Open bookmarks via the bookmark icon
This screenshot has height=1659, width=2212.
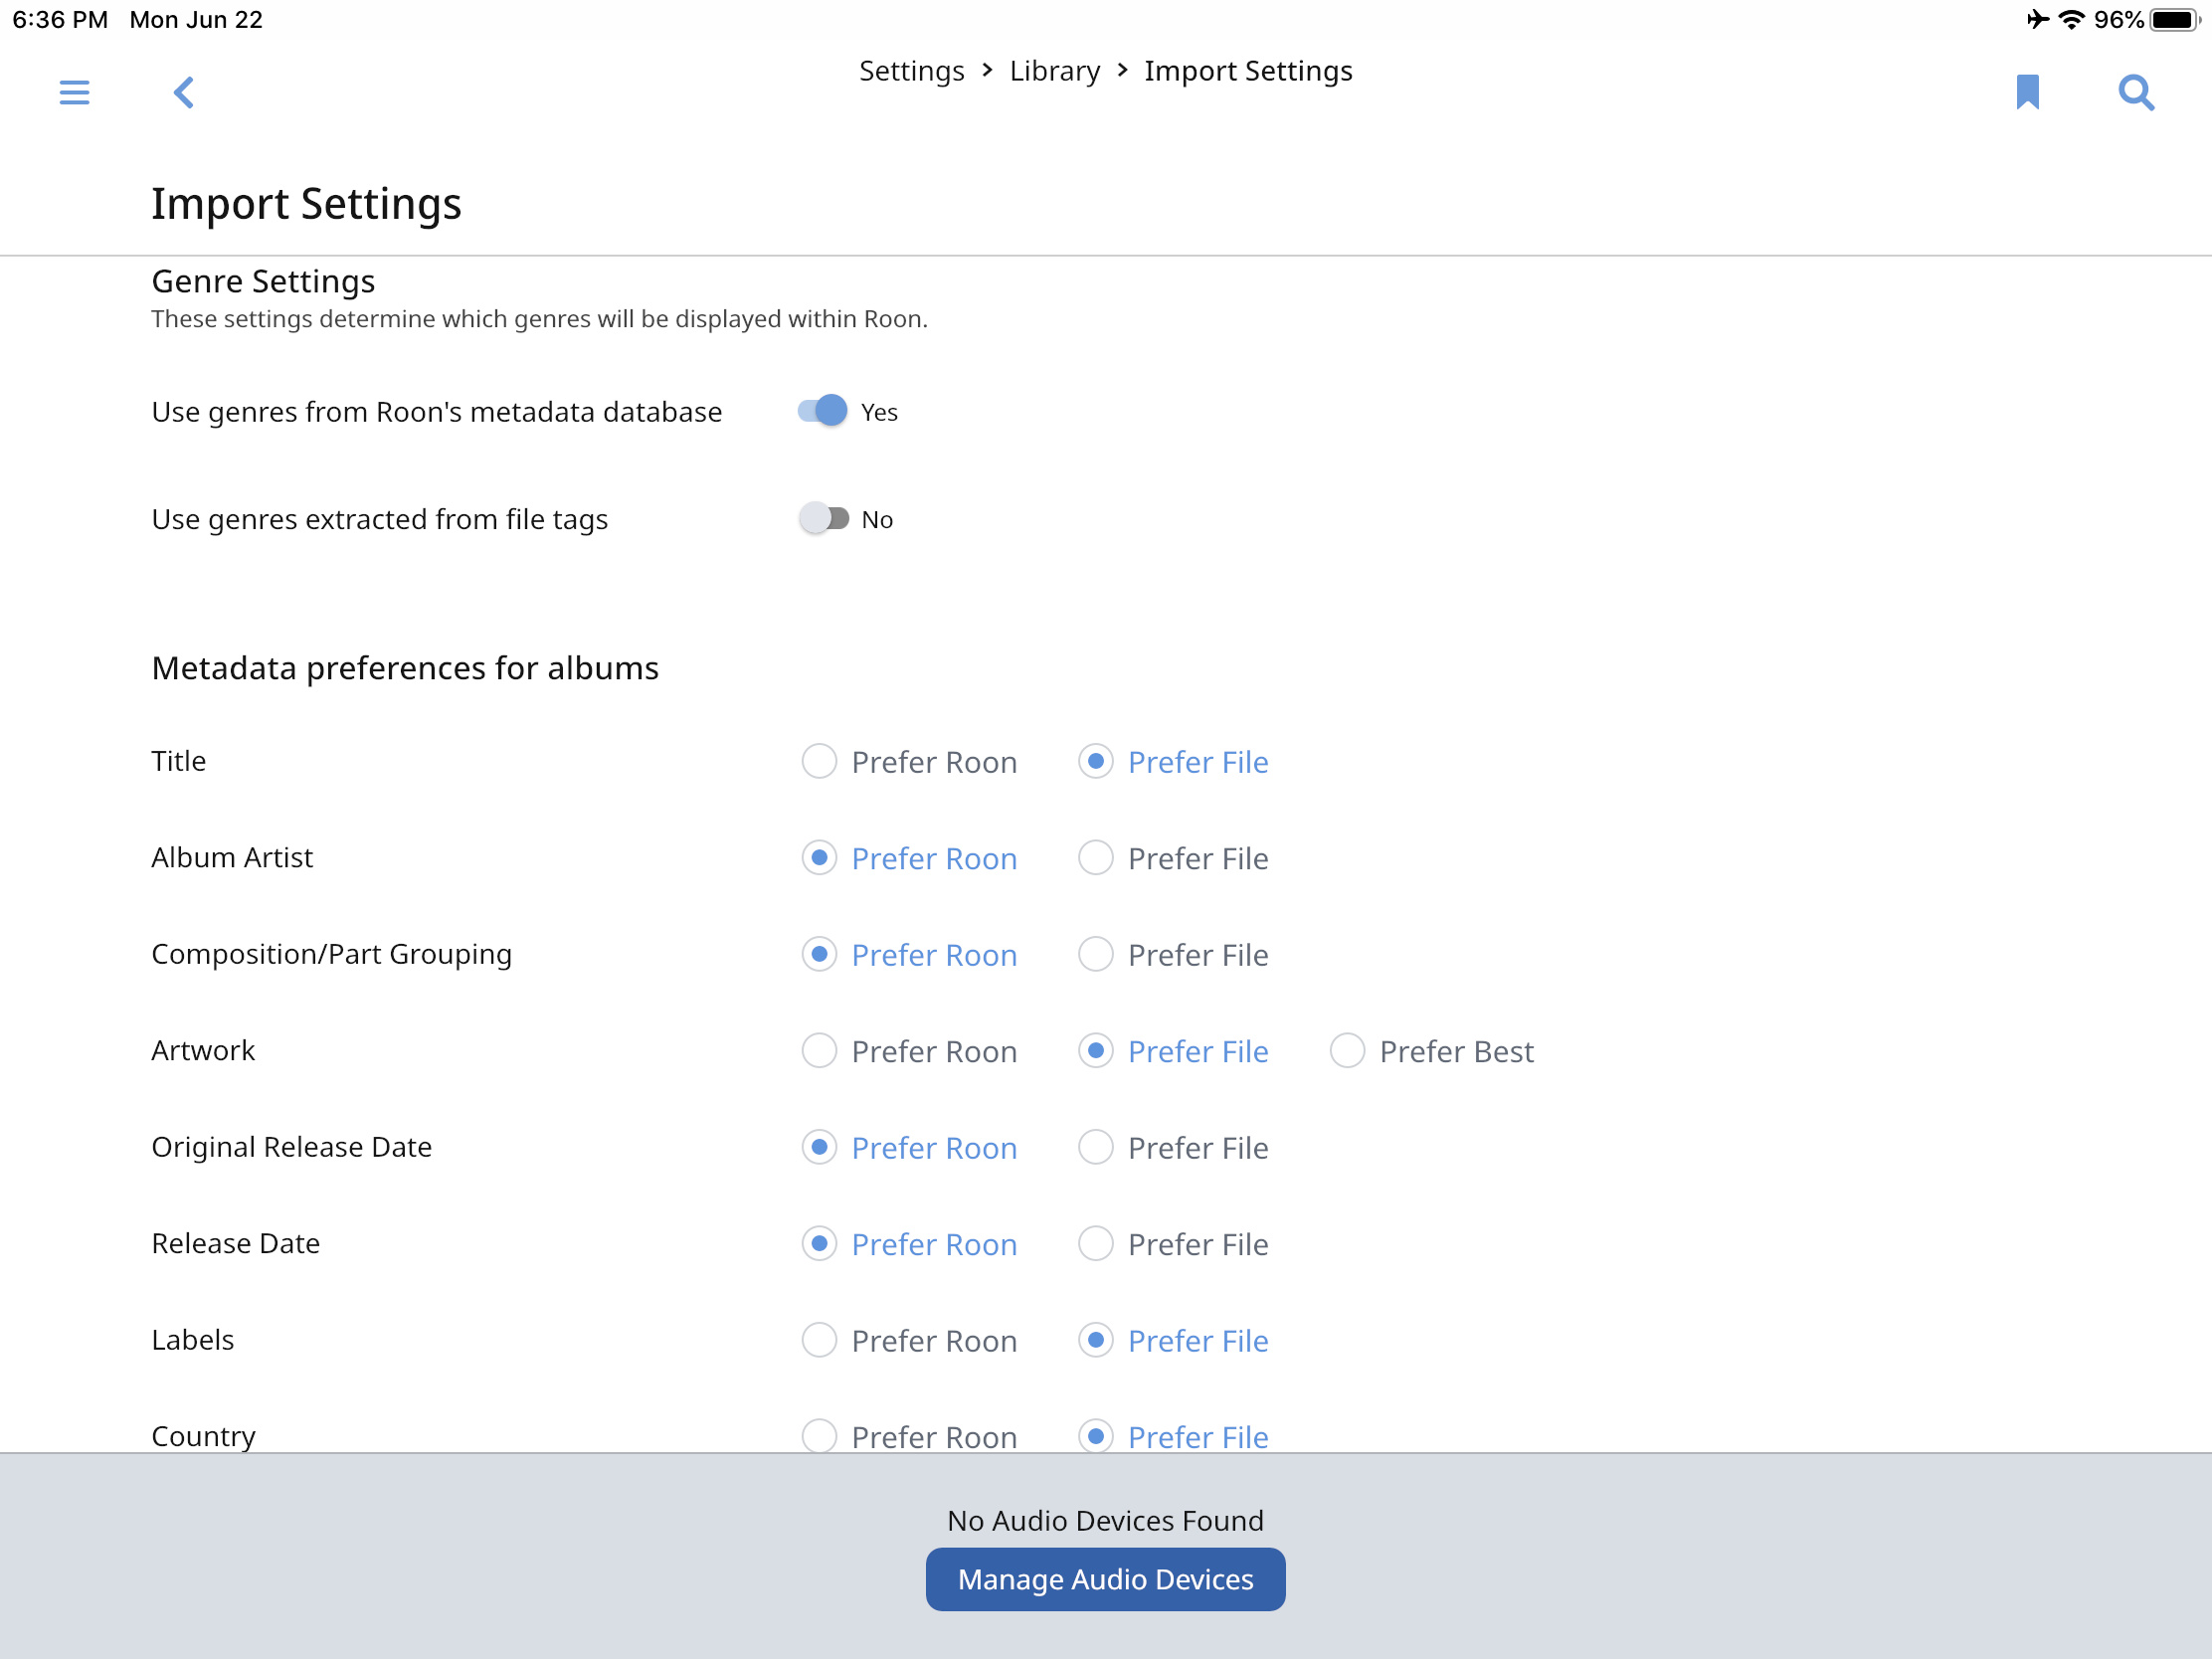pos(2027,92)
